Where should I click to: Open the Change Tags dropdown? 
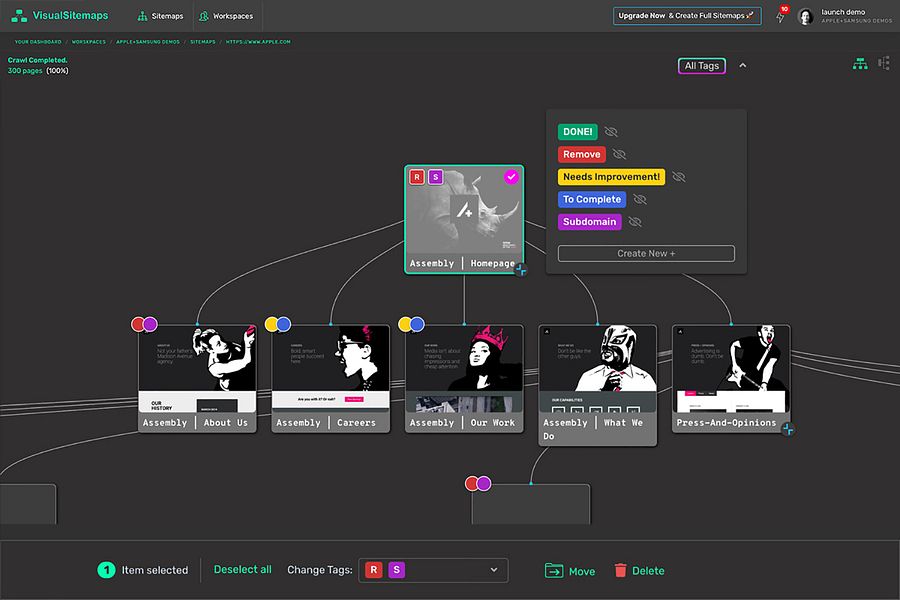point(493,570)
